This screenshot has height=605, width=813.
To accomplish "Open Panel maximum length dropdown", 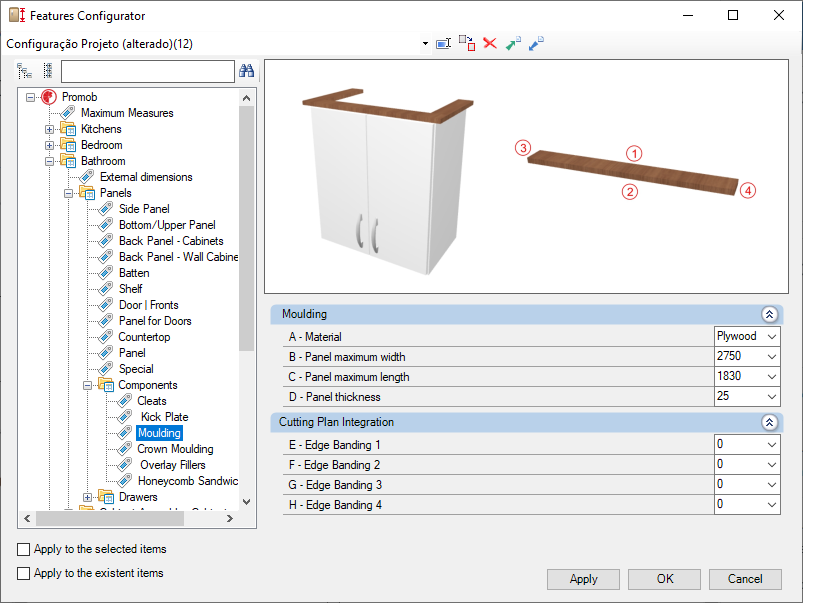I will pyautogui.click(x=772, y=377).
